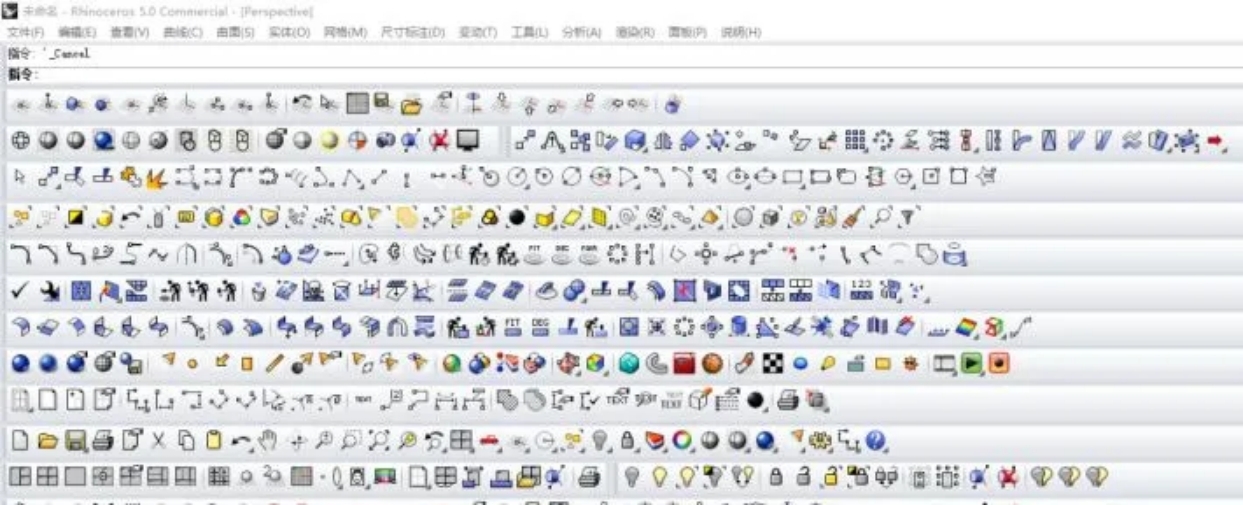
Task: Click black sphere left of printer in drafting toolbar
Action: point(756,401)
